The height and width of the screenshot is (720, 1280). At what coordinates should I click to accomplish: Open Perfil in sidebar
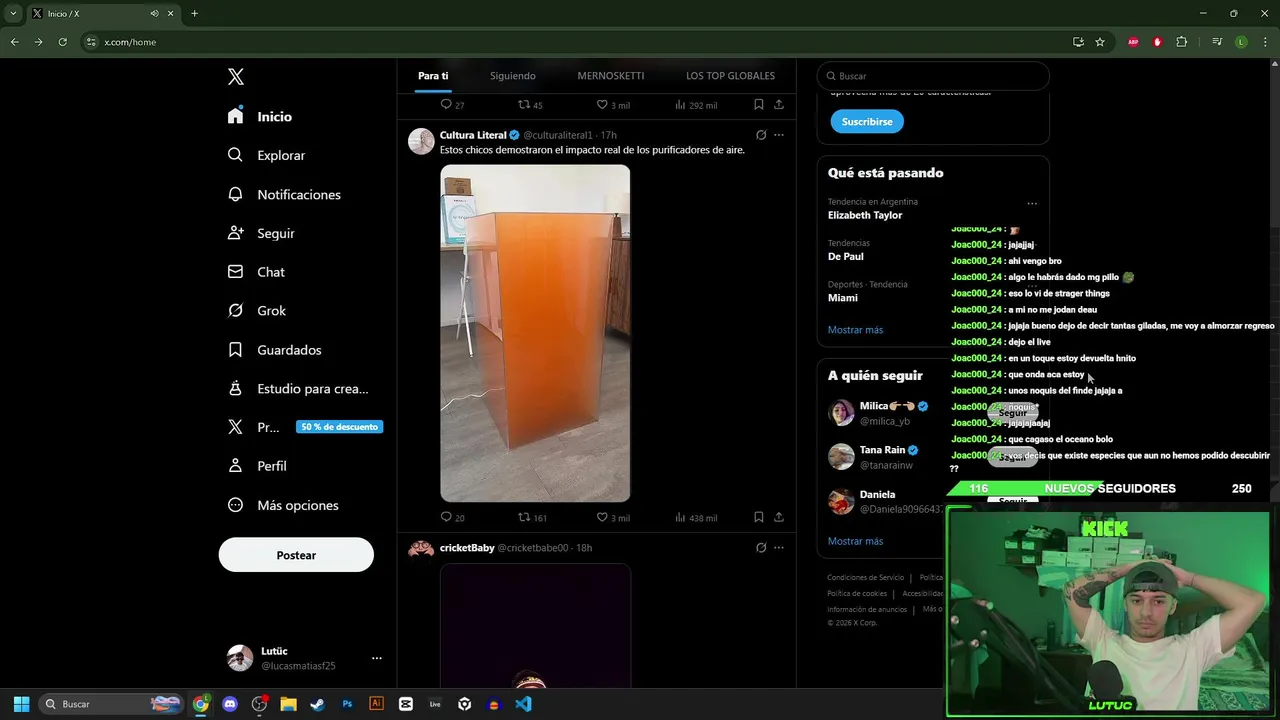257,466
